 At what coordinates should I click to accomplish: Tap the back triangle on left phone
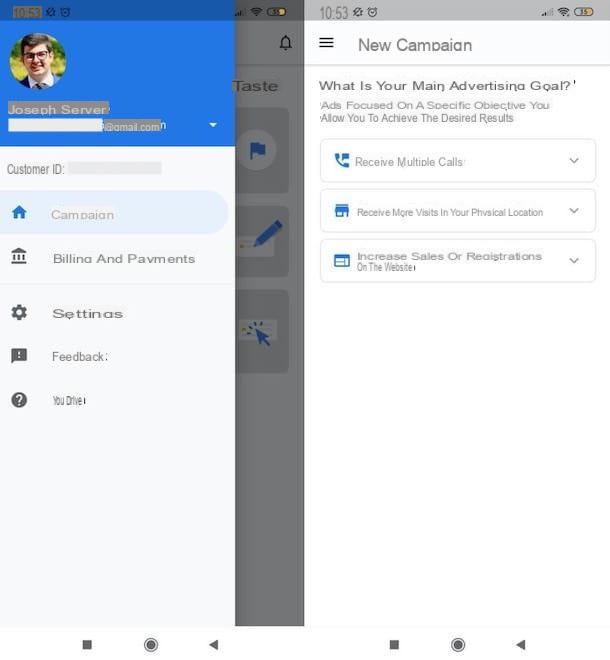click(x=213, y=644)
